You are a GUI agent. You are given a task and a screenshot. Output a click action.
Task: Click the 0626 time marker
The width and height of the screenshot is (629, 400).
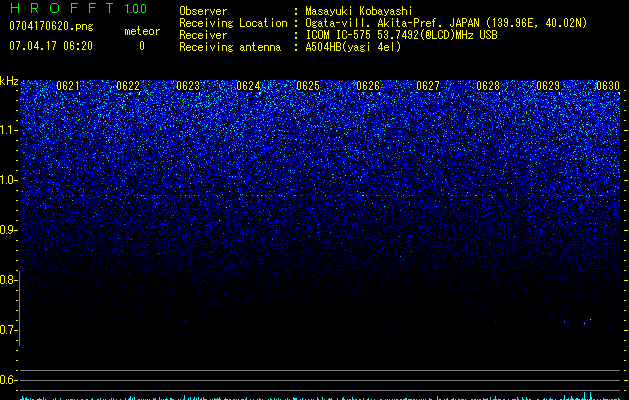368,86
